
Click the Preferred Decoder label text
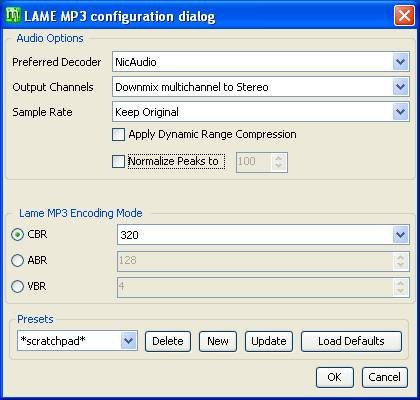coord(56,62)
